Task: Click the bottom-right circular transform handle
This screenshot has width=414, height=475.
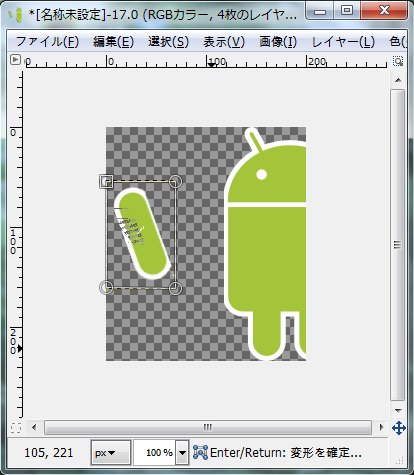Action: (x=175, y=288)
